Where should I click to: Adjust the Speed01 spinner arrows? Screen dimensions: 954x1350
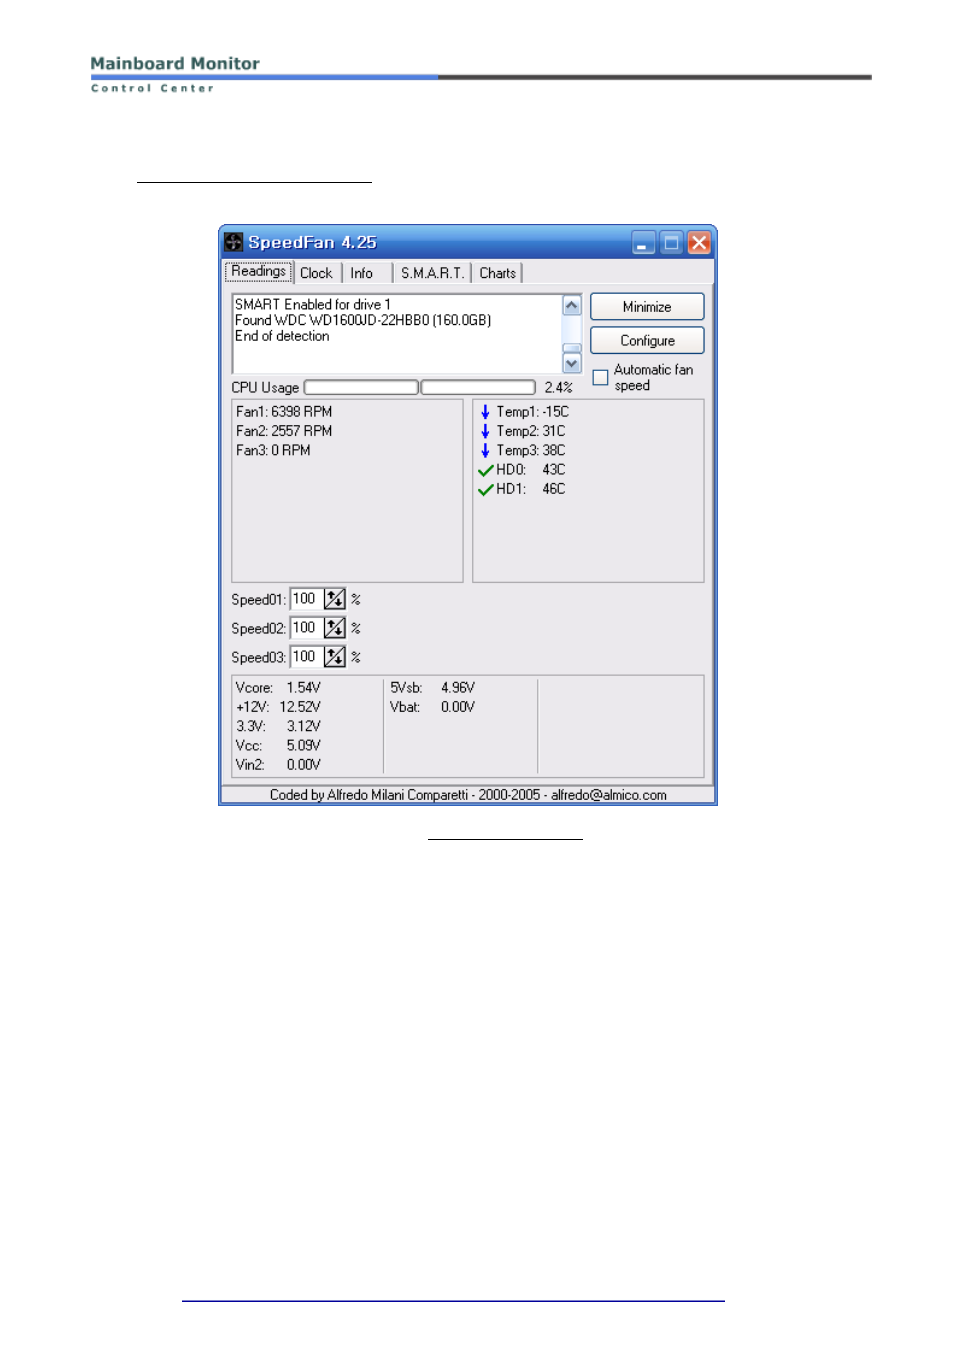pos(335,599)
